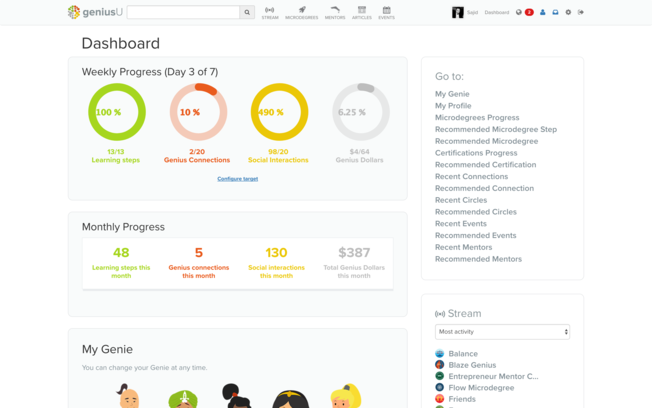
Task: Click the 10% Genius Connections progress ring
Action: [197, 112]
